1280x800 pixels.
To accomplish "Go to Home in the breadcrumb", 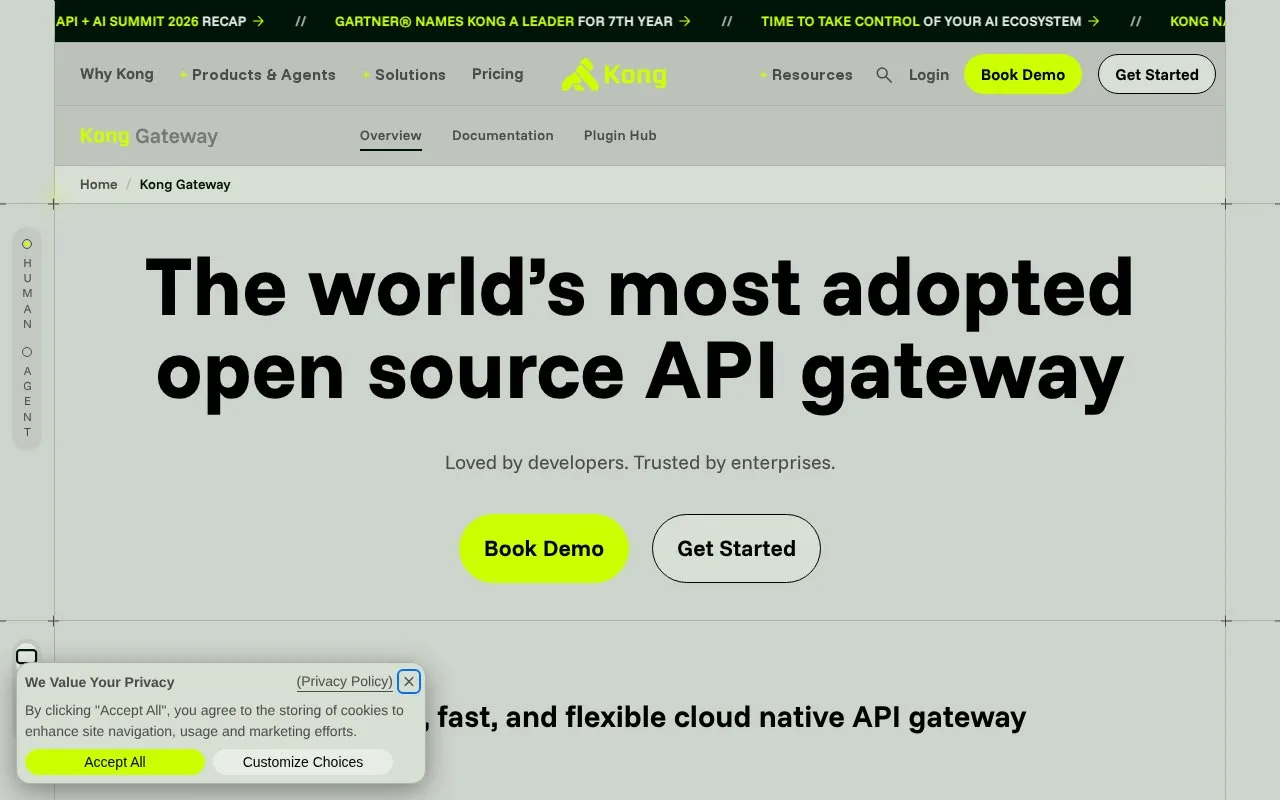I will [x=99, y=185].
